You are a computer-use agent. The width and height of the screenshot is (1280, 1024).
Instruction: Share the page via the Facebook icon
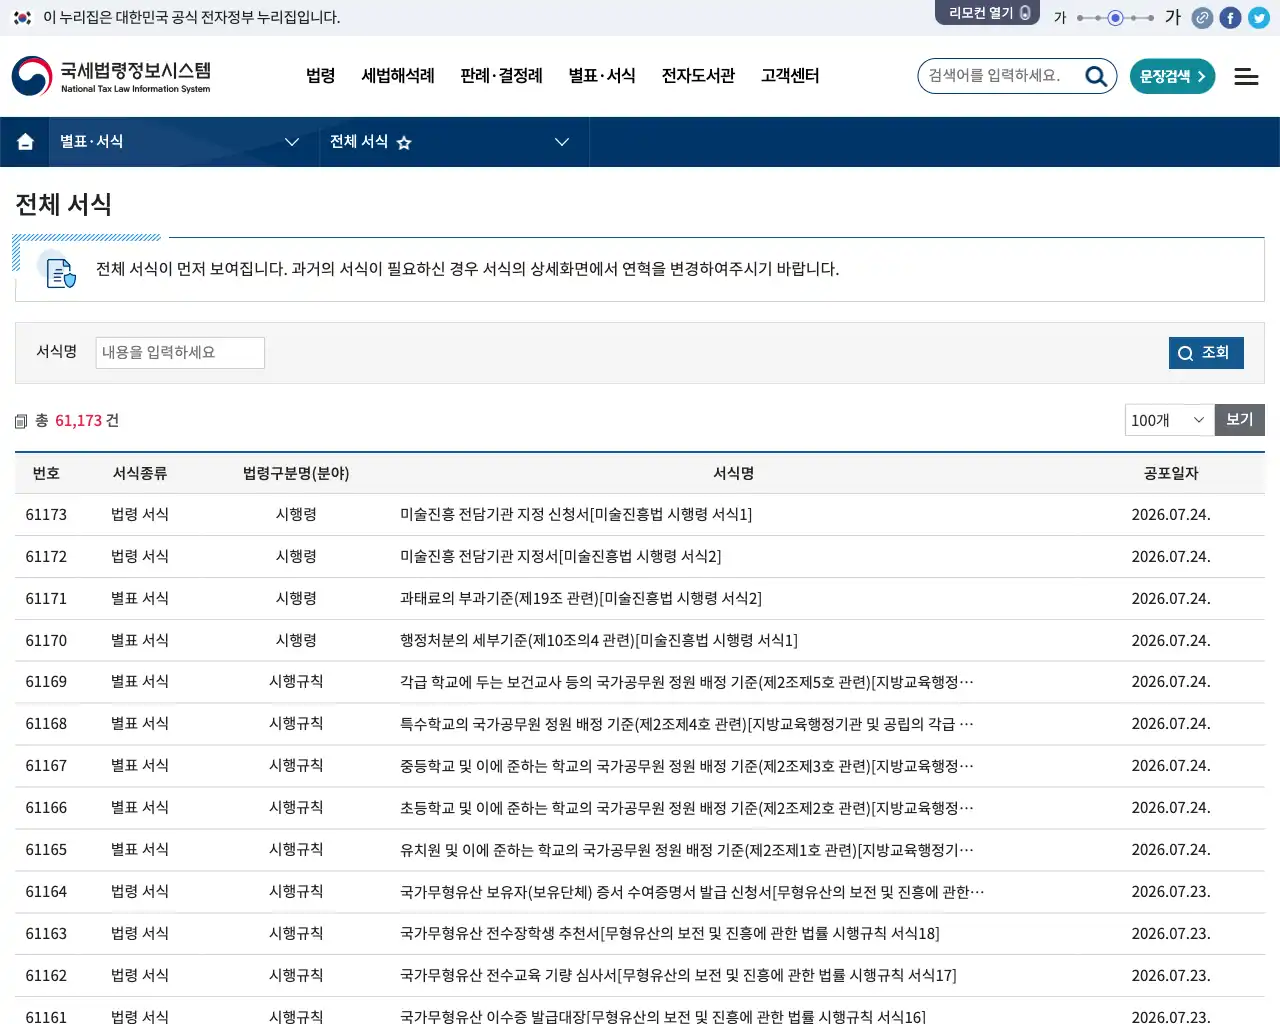(x=1231, y=18)
